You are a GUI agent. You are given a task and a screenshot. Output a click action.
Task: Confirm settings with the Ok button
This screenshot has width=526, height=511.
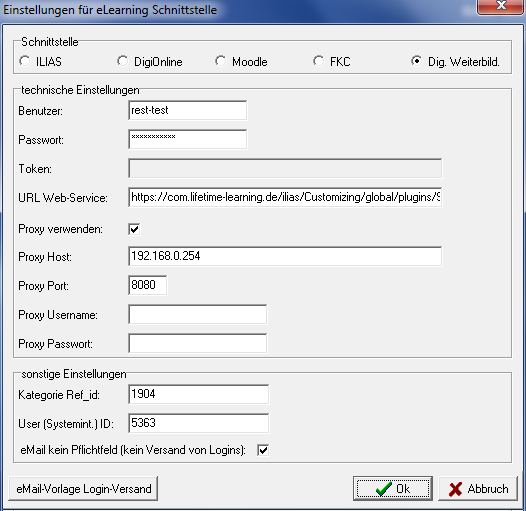pyautogui.click(x=393, y=489)
